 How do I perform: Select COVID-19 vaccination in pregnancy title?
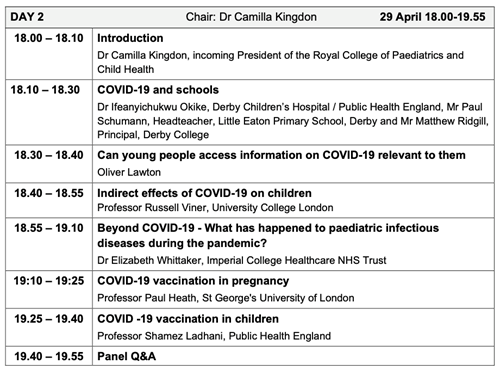[193, 281]
